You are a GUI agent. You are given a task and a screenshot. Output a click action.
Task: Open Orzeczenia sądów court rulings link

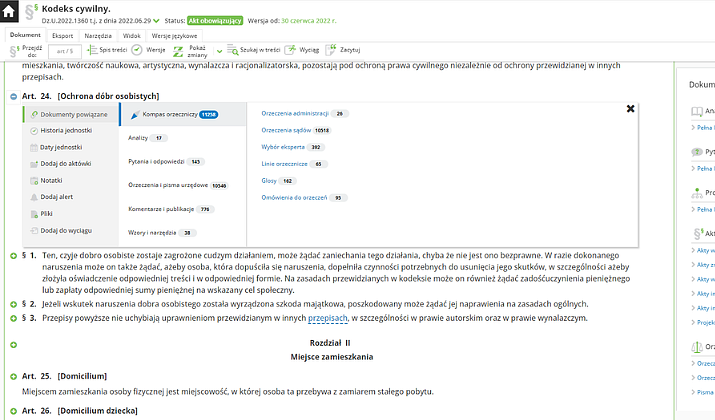[286, 130]
